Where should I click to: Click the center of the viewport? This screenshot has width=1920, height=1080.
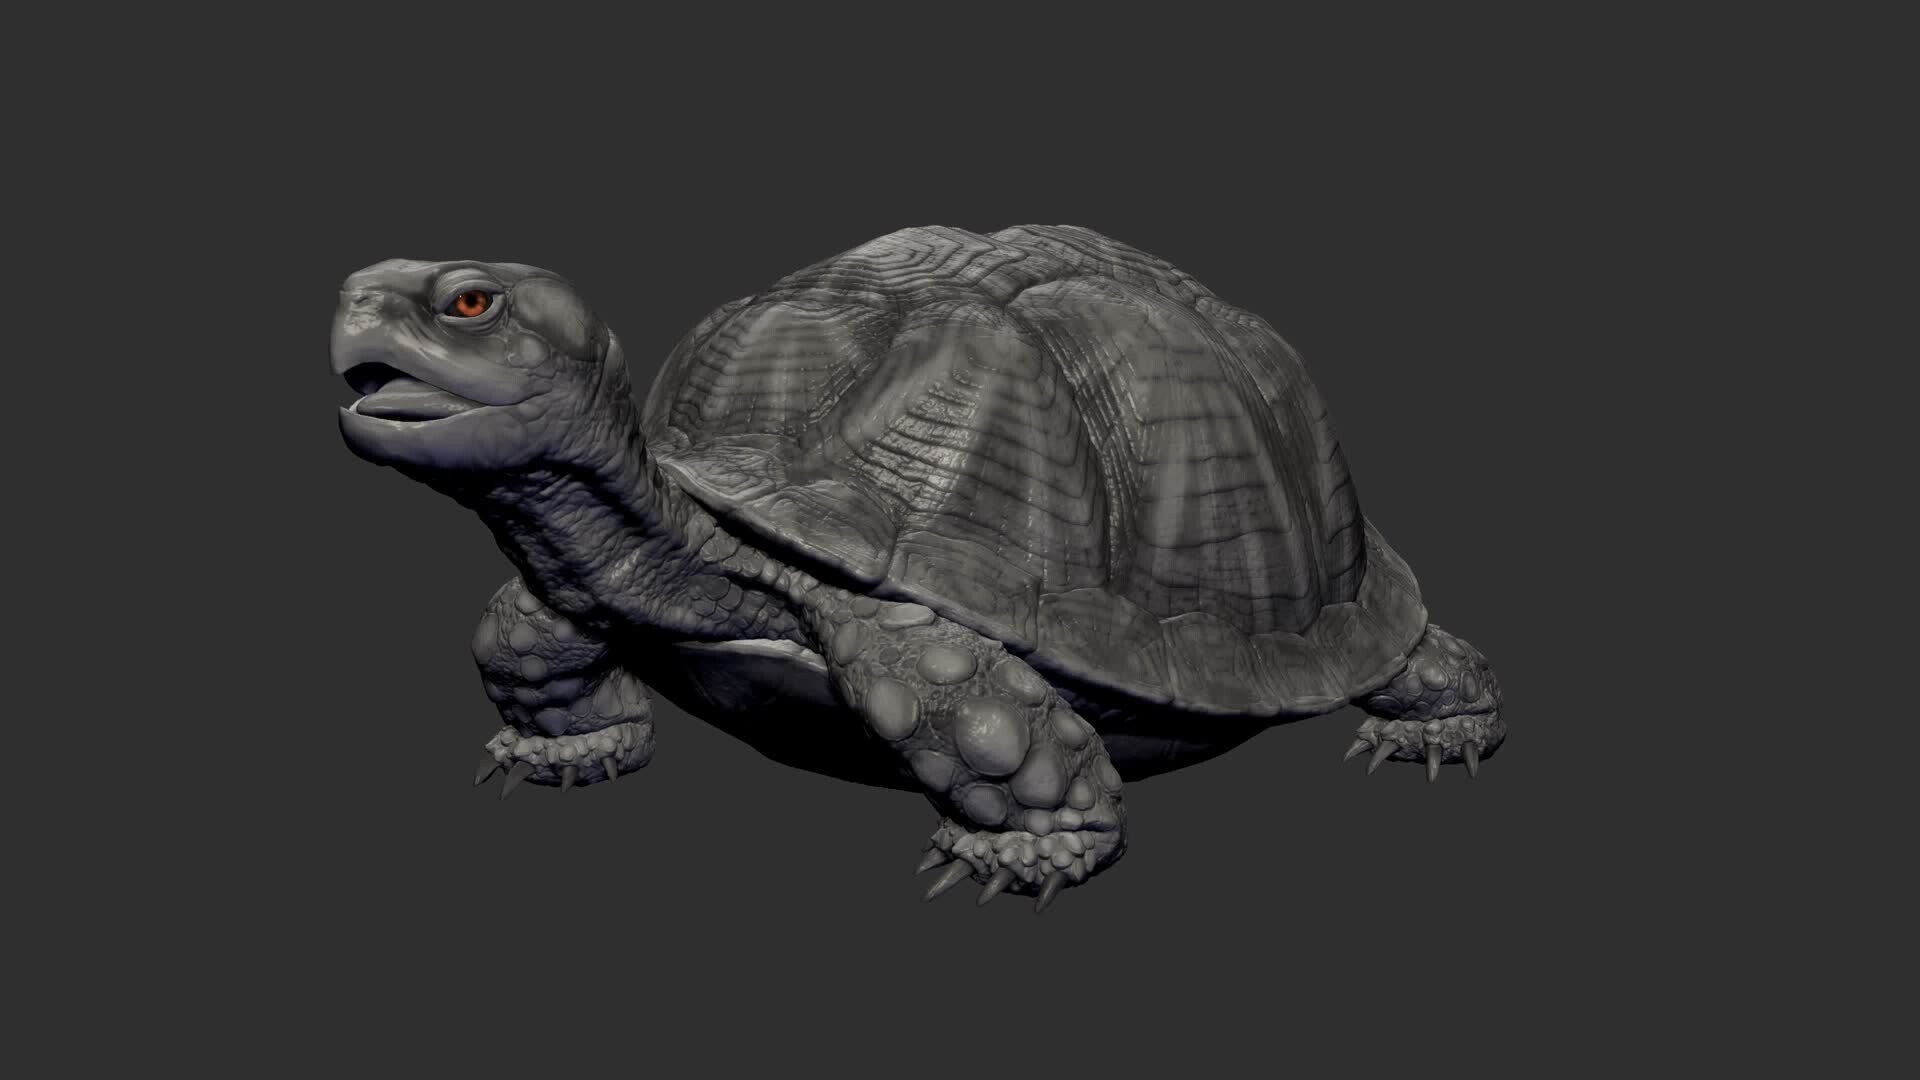(x=960, y=540)
